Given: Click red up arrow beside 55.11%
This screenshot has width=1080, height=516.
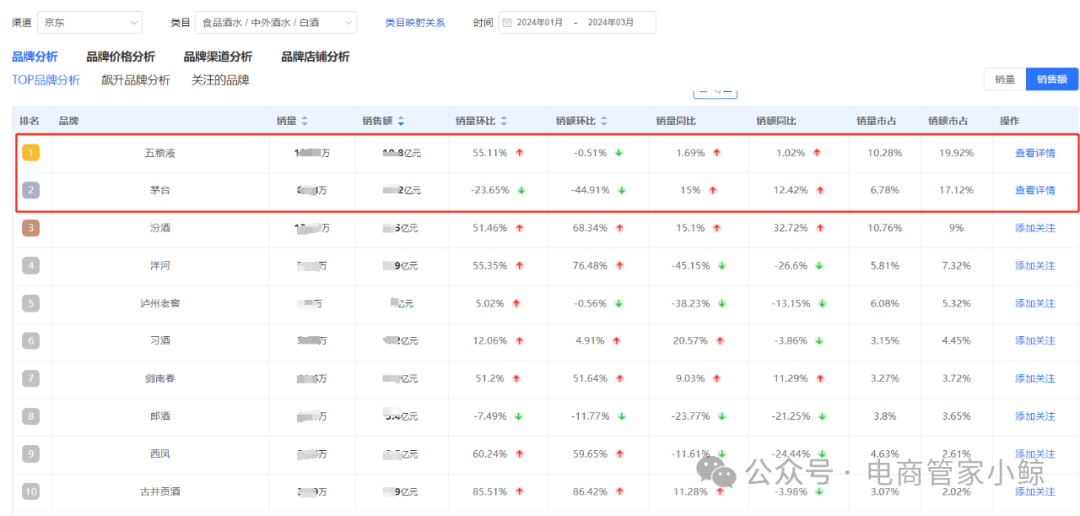Looking at the screenshot, I should click(x=519, y=153).
